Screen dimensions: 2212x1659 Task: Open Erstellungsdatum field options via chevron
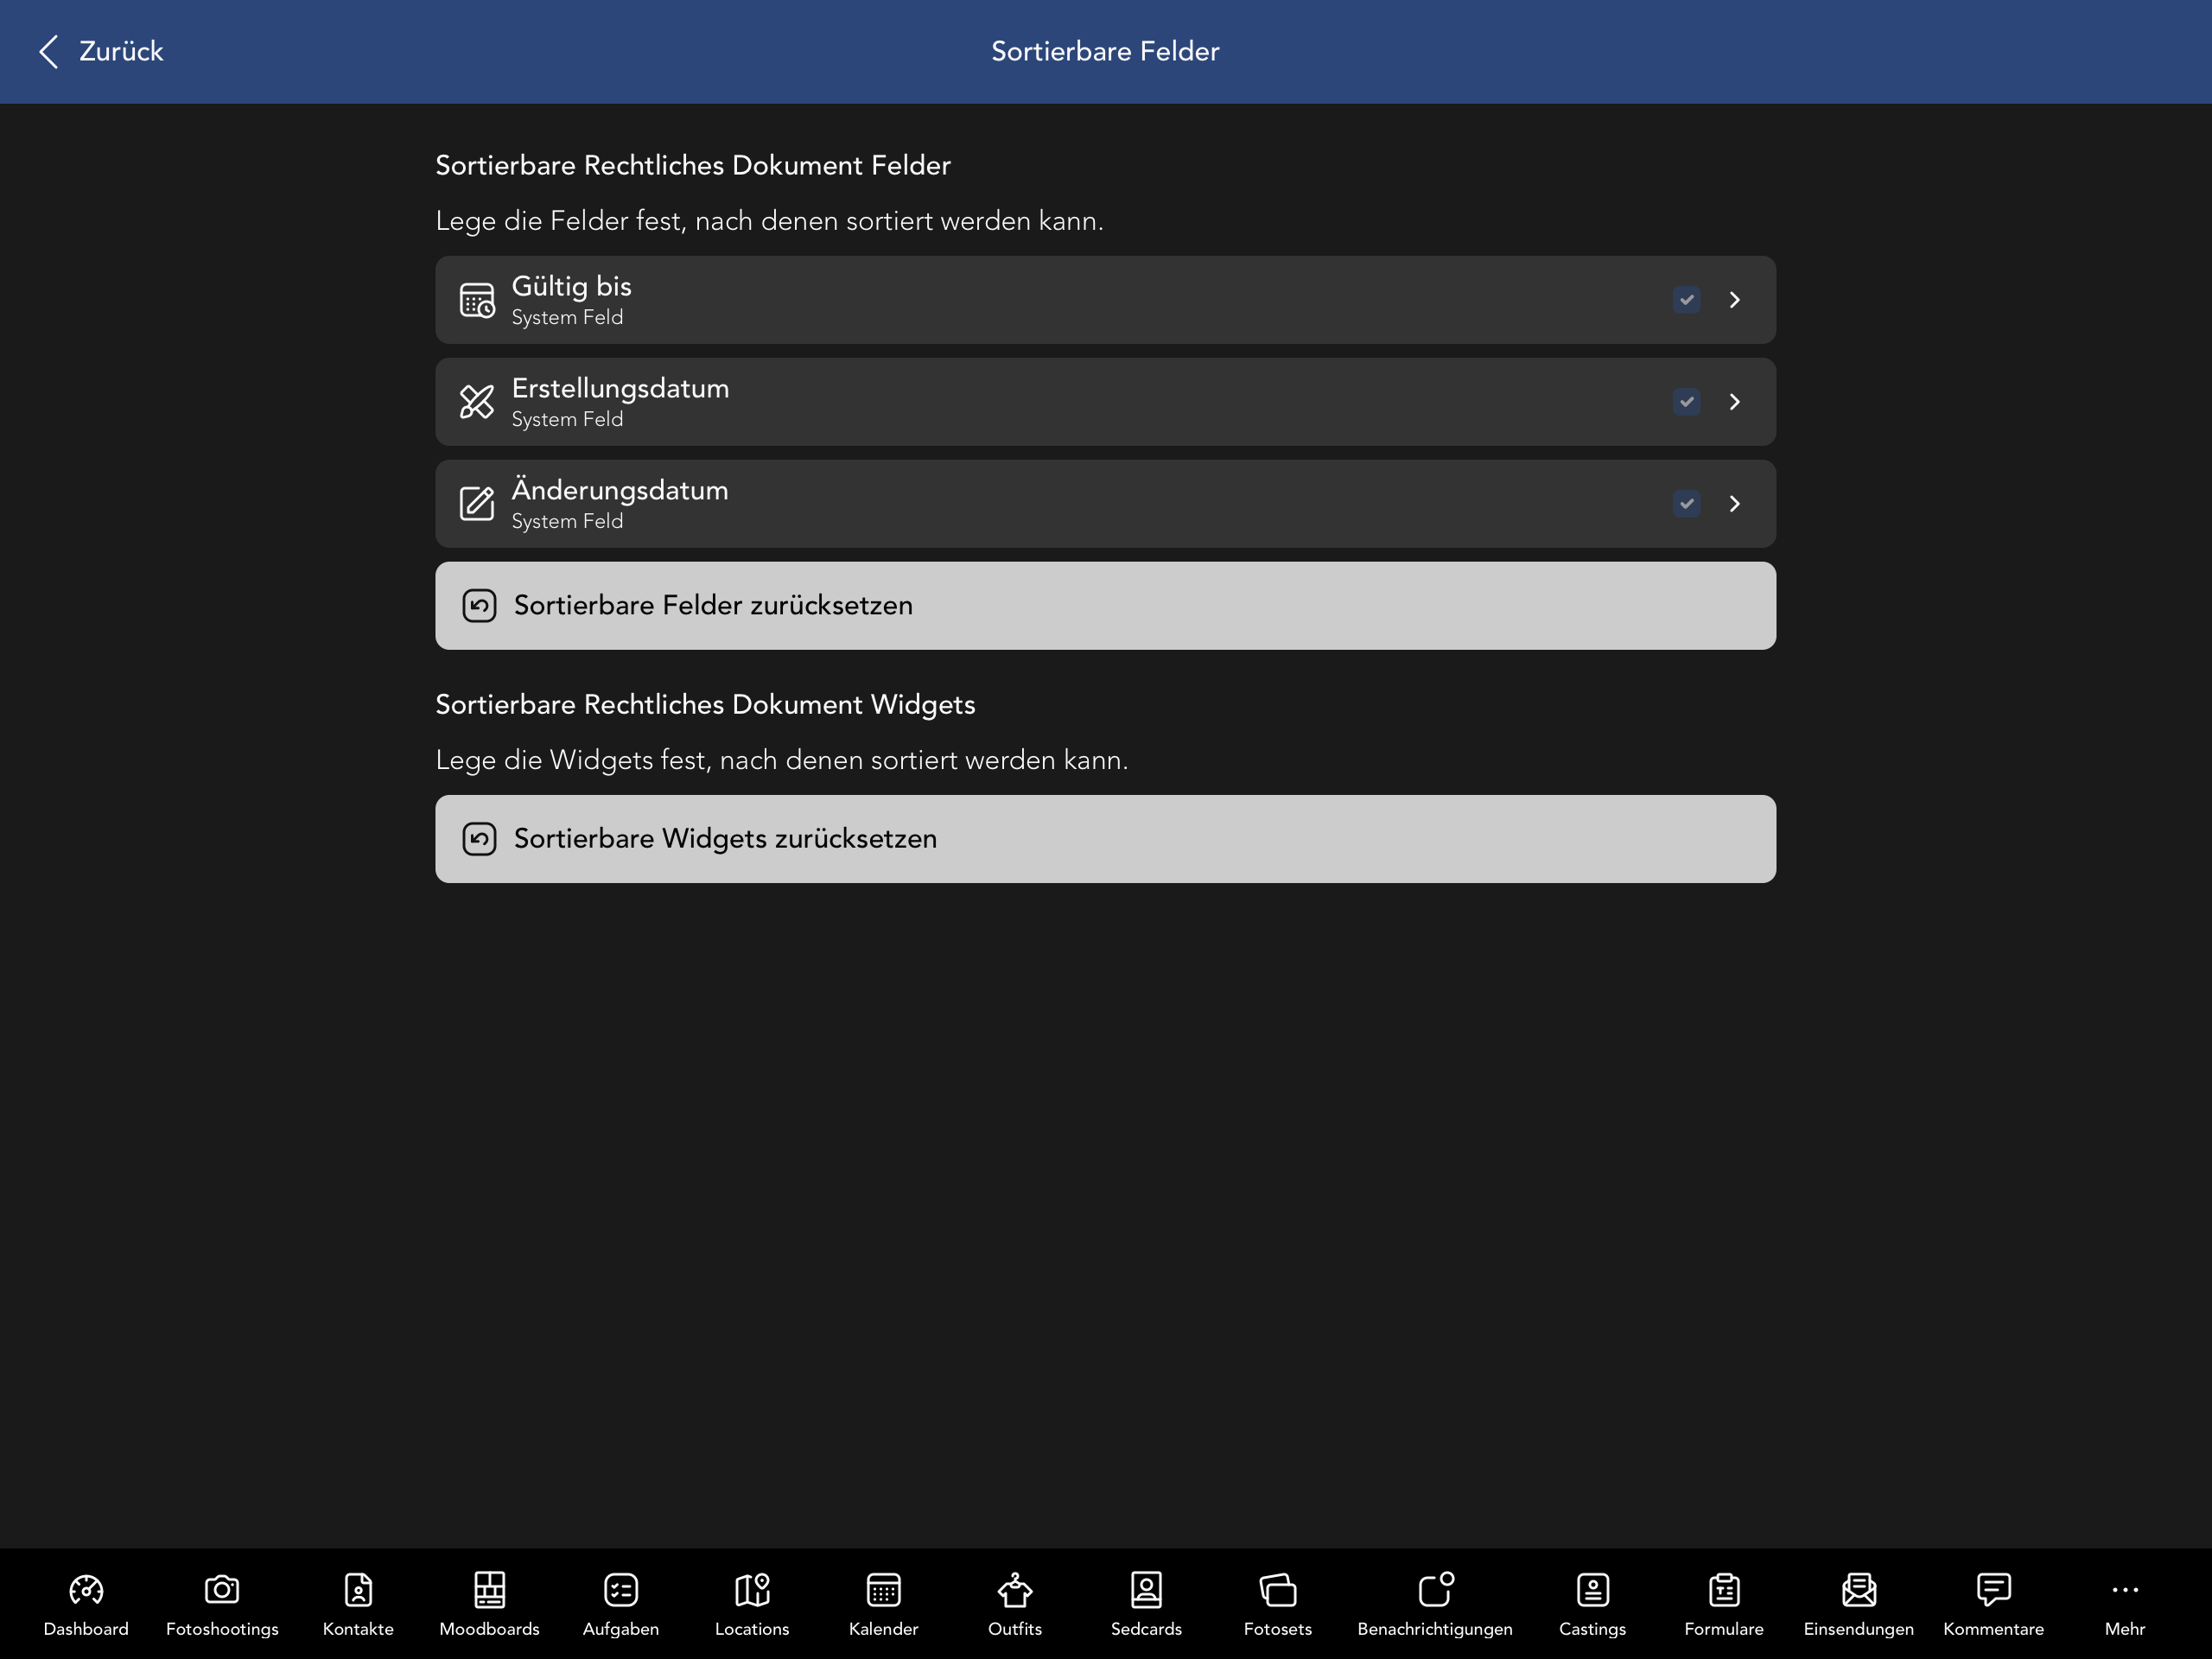pyautogui.click(x=1735, y=401)
